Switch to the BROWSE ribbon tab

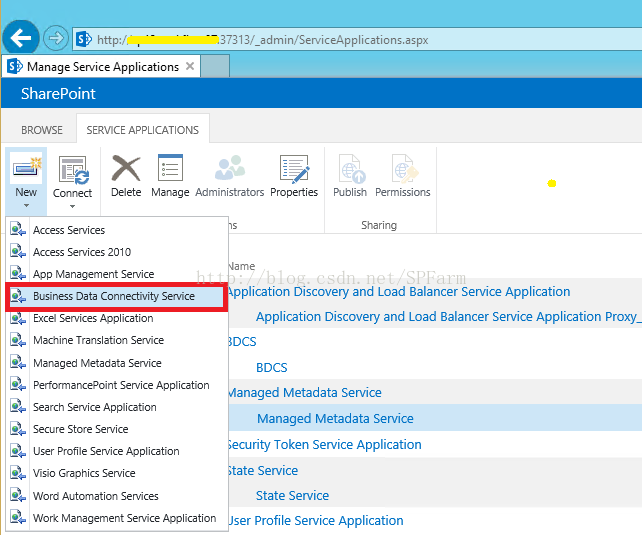42,130
